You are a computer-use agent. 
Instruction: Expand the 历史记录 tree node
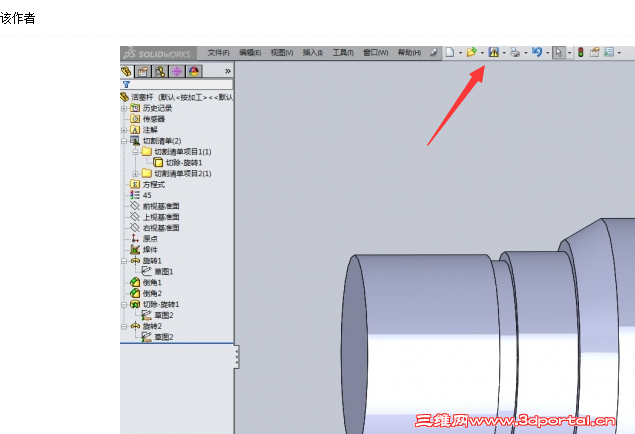[x=124, y=108]
